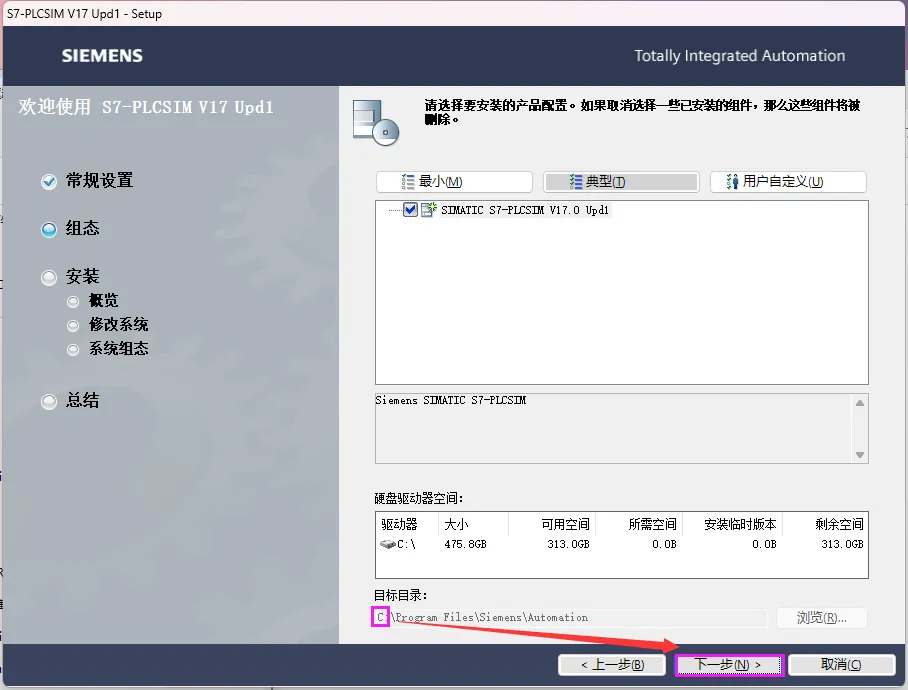The width and height of the screenshot is (908, 690).
Task: Click the 浏览(R)... browse button
Action: pos(821,618)
